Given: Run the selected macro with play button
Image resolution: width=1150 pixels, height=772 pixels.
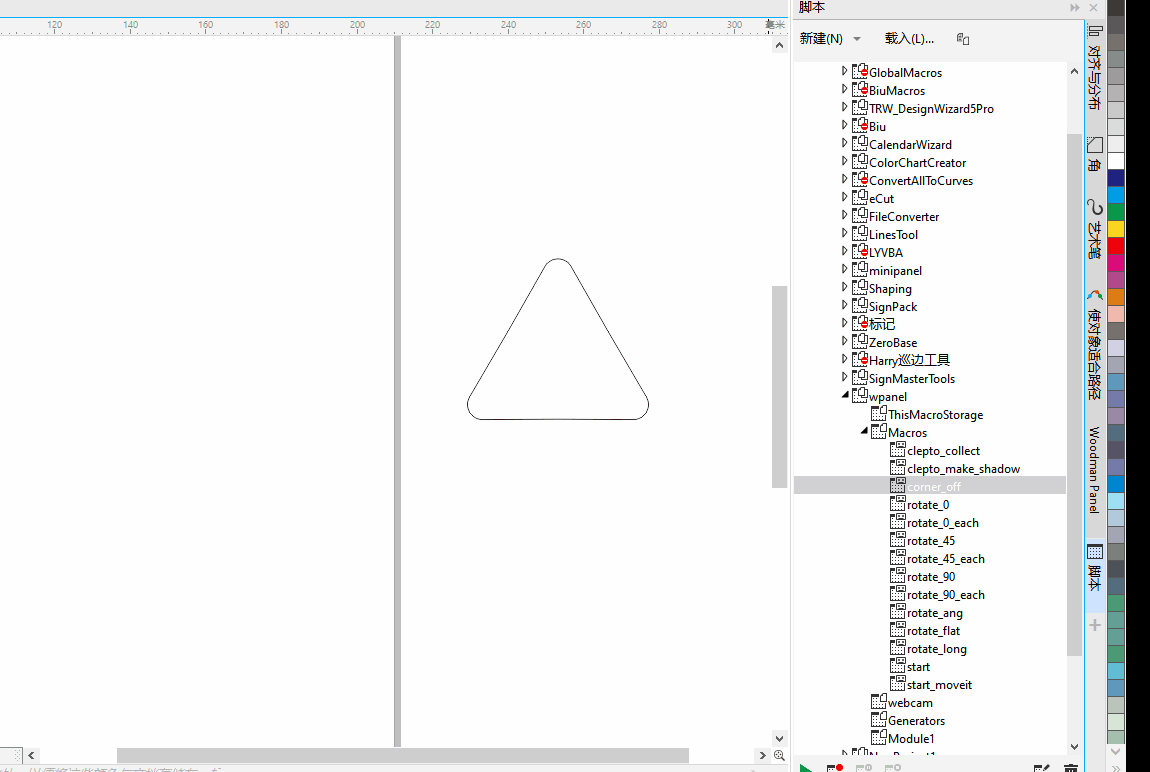Looking at the screenshot, I should click(x=805, y=768).
